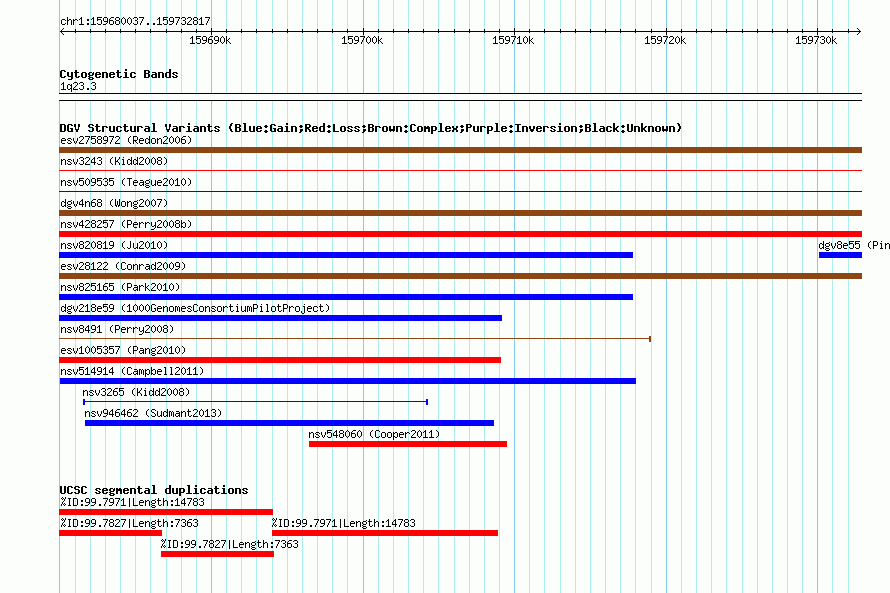This screenshot has width=890, height=593.
Task: Click the Cytogenetic Bands track title
Action: (x=119, y=74)
